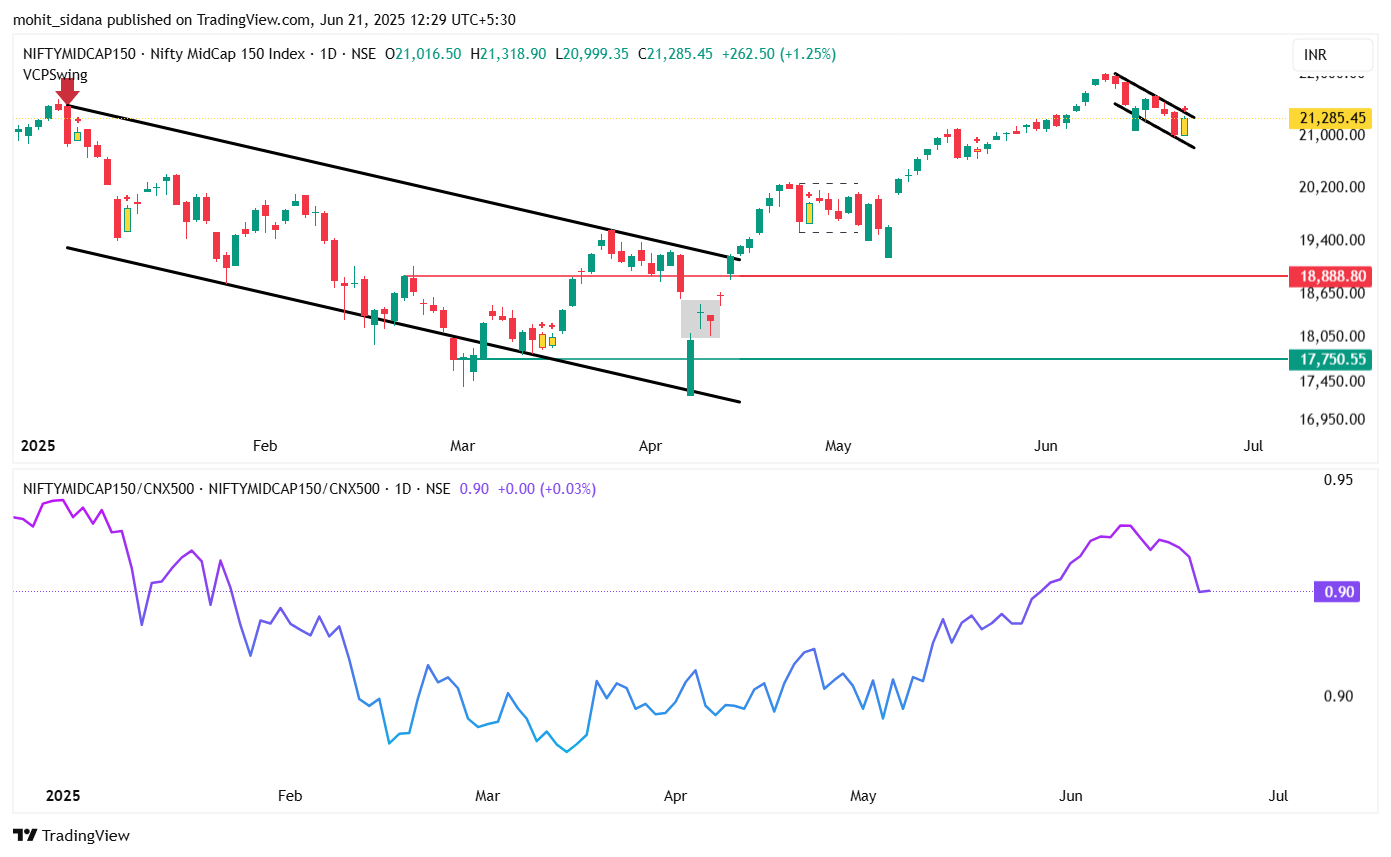Image resolution: width=1391 pixels, height=857 pixels.
Task: Select the dashed rectangle drawn before May
Action: [x=829, y=208]
